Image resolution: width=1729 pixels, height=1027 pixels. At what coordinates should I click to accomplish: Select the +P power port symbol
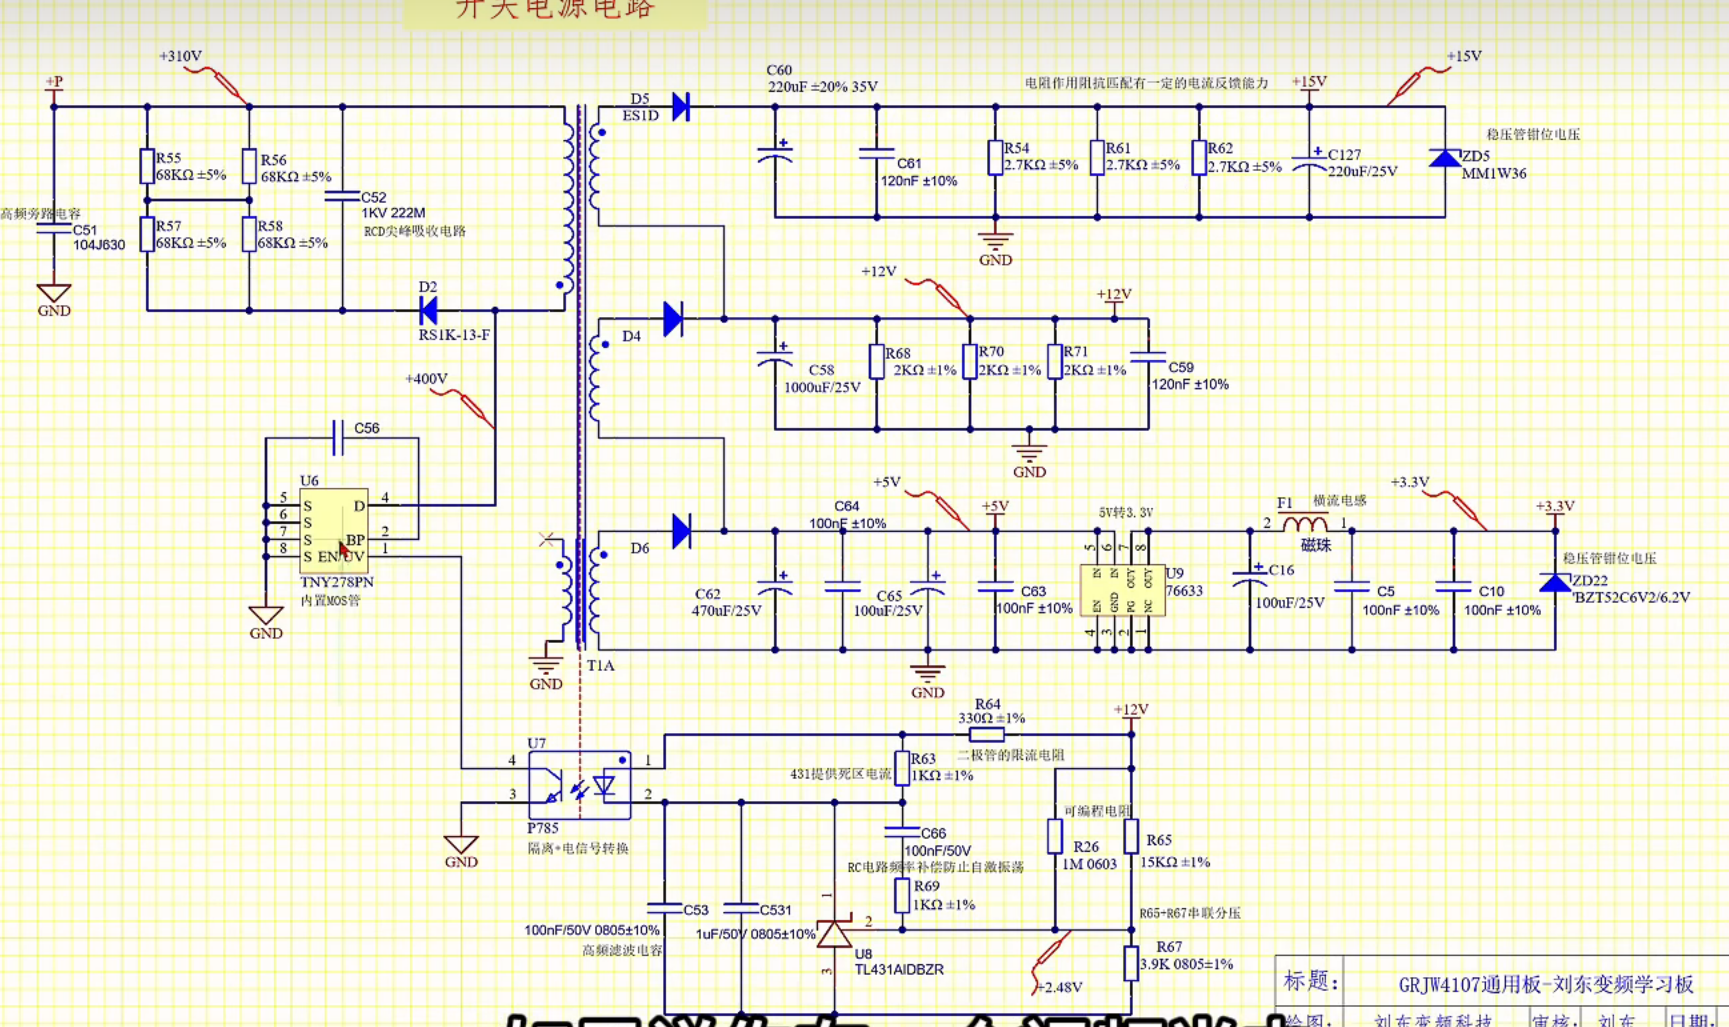pos(54,91)
